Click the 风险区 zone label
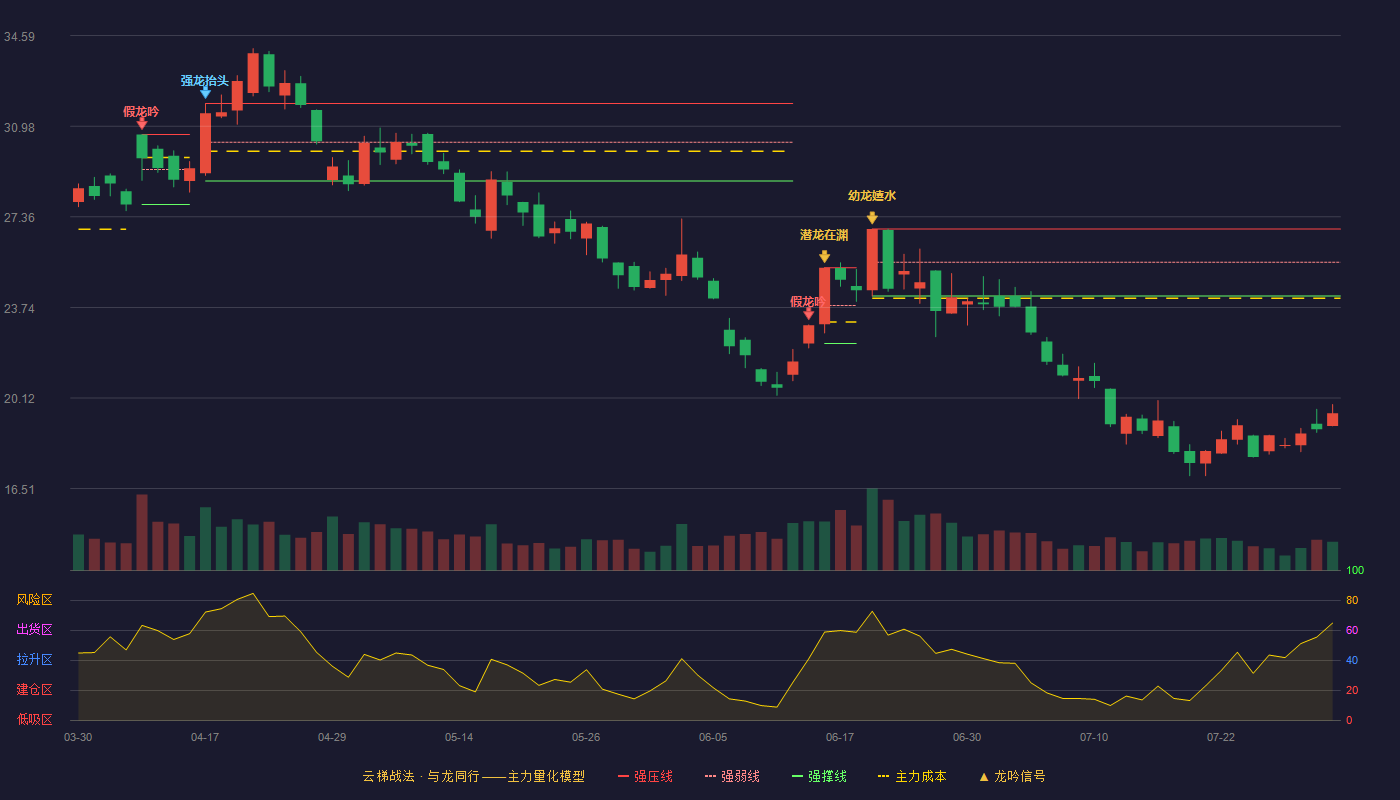 click(x=34, y=600)
